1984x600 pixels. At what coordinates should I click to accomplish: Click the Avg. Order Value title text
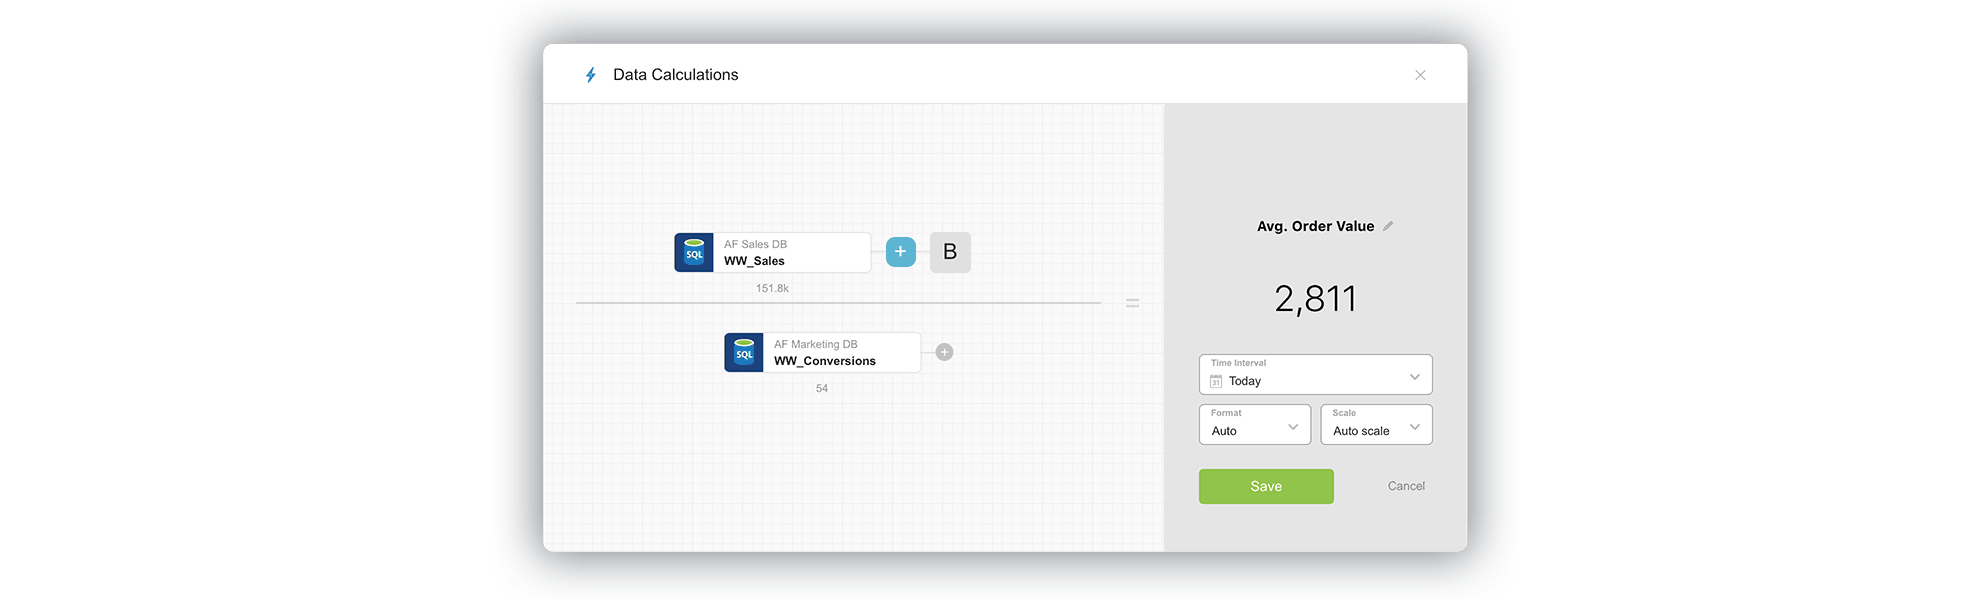pos(1315,226)
